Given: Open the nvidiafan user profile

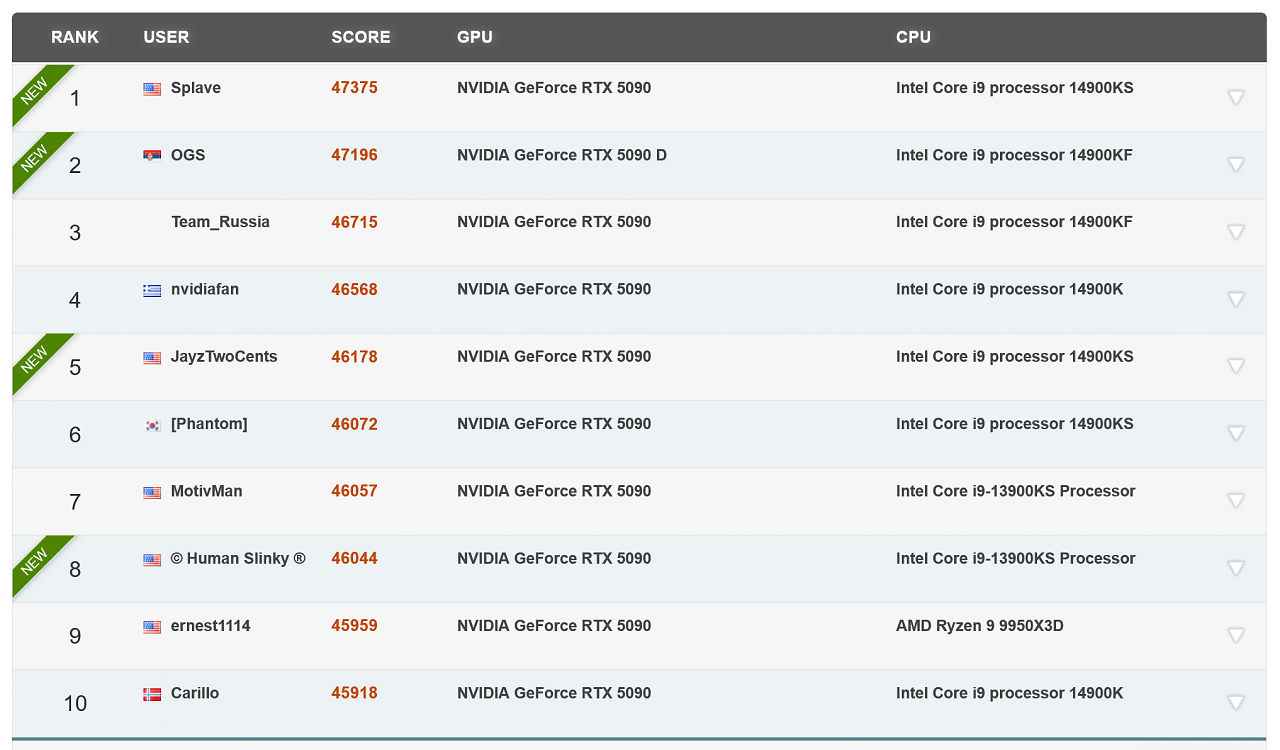Looking at the screenshot, I should coord(205,289).
